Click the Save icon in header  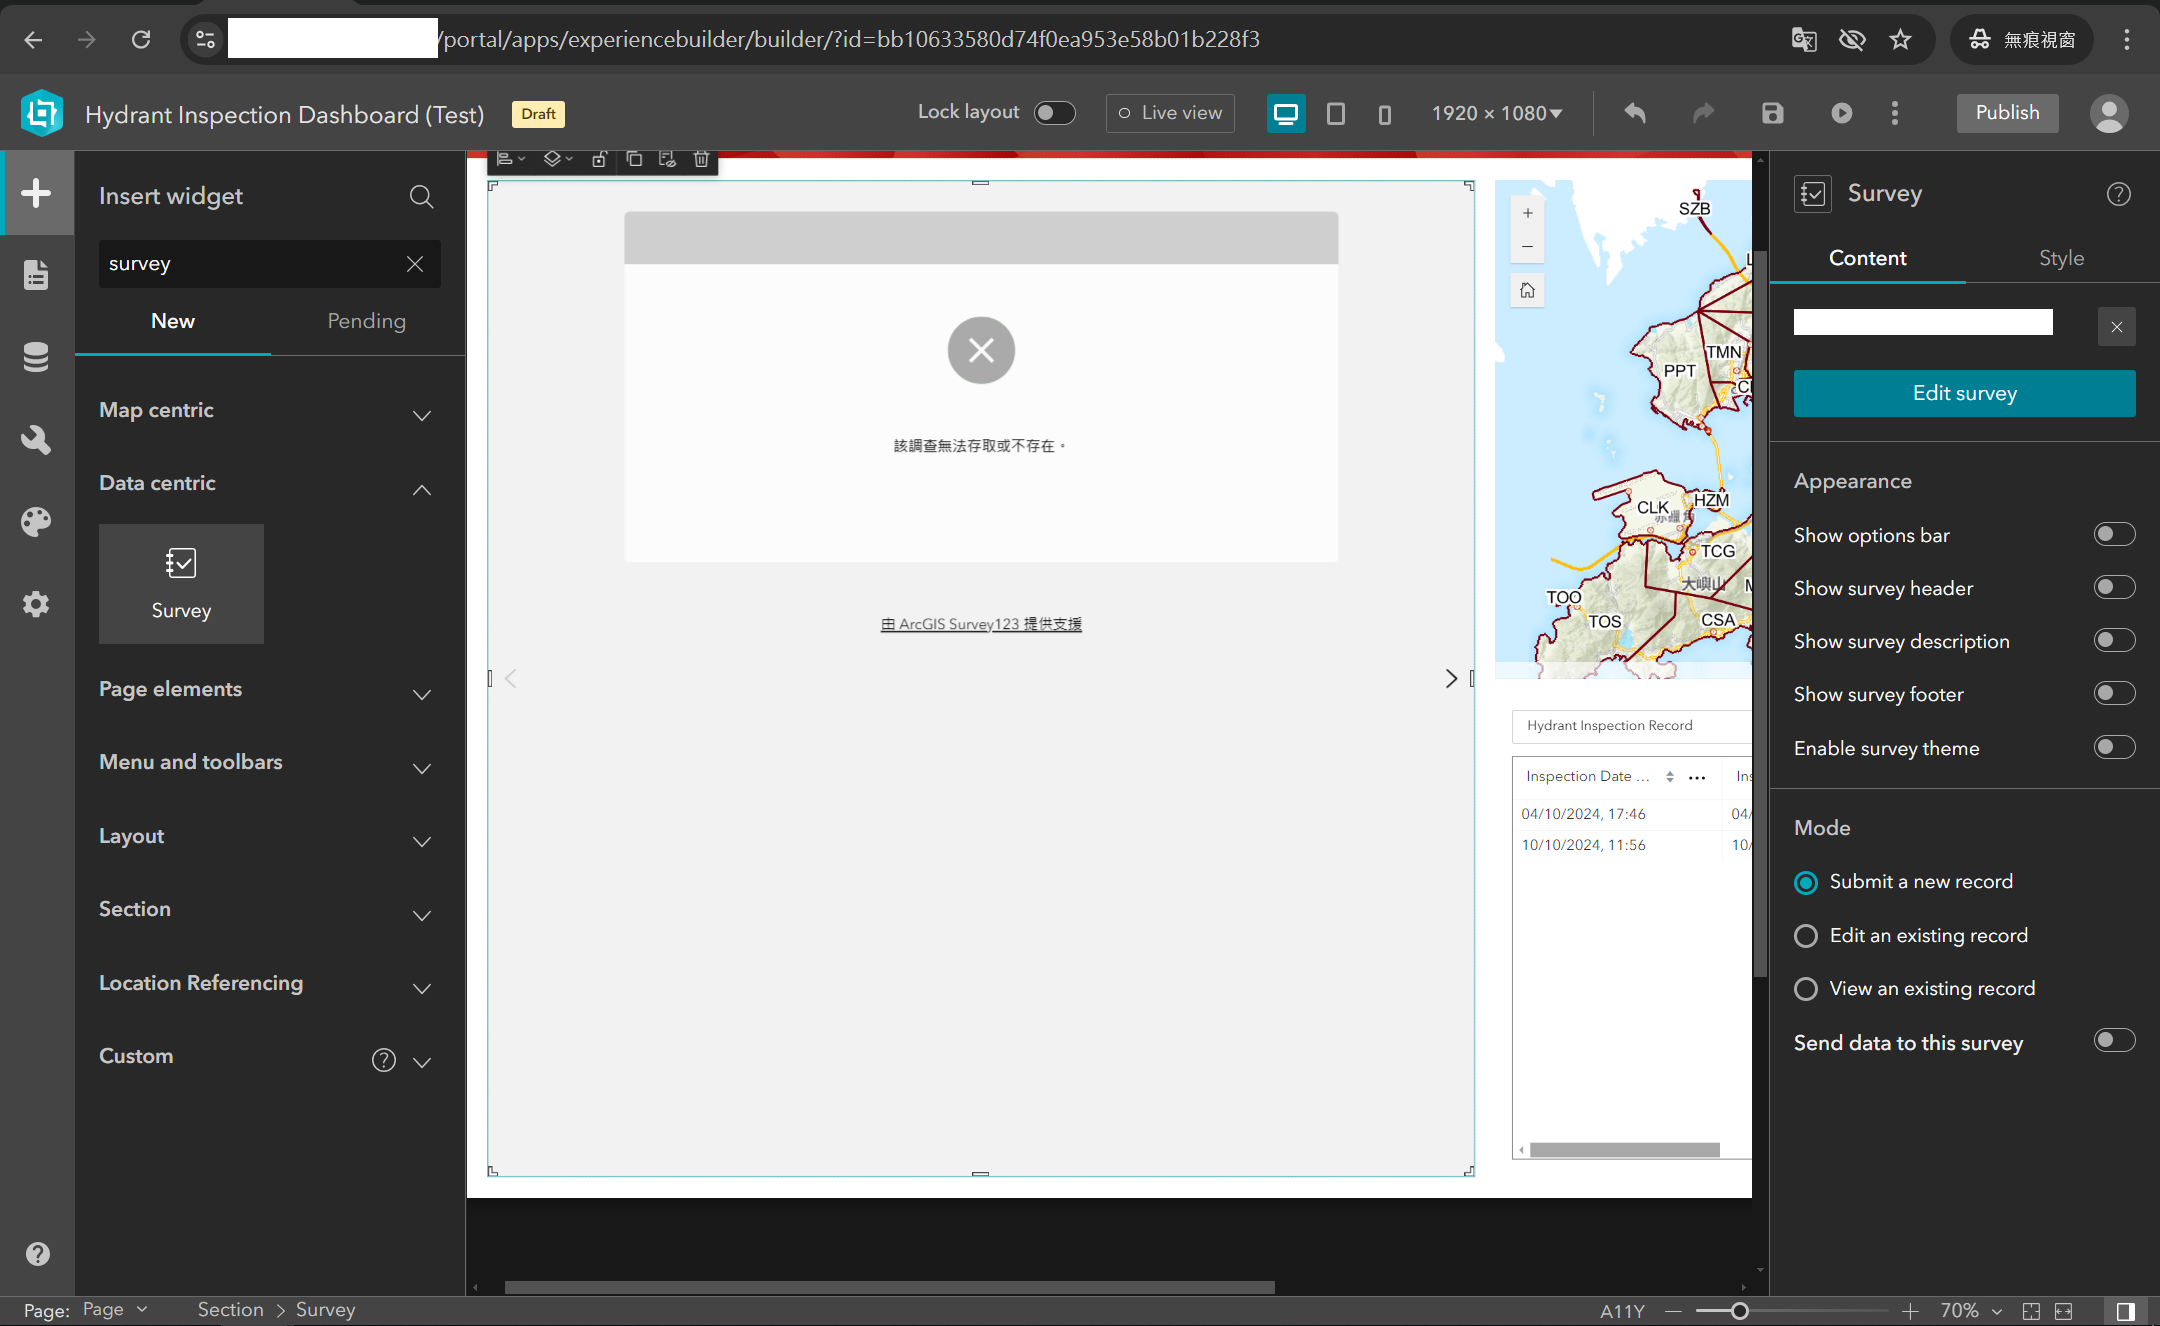(1772, 113)
